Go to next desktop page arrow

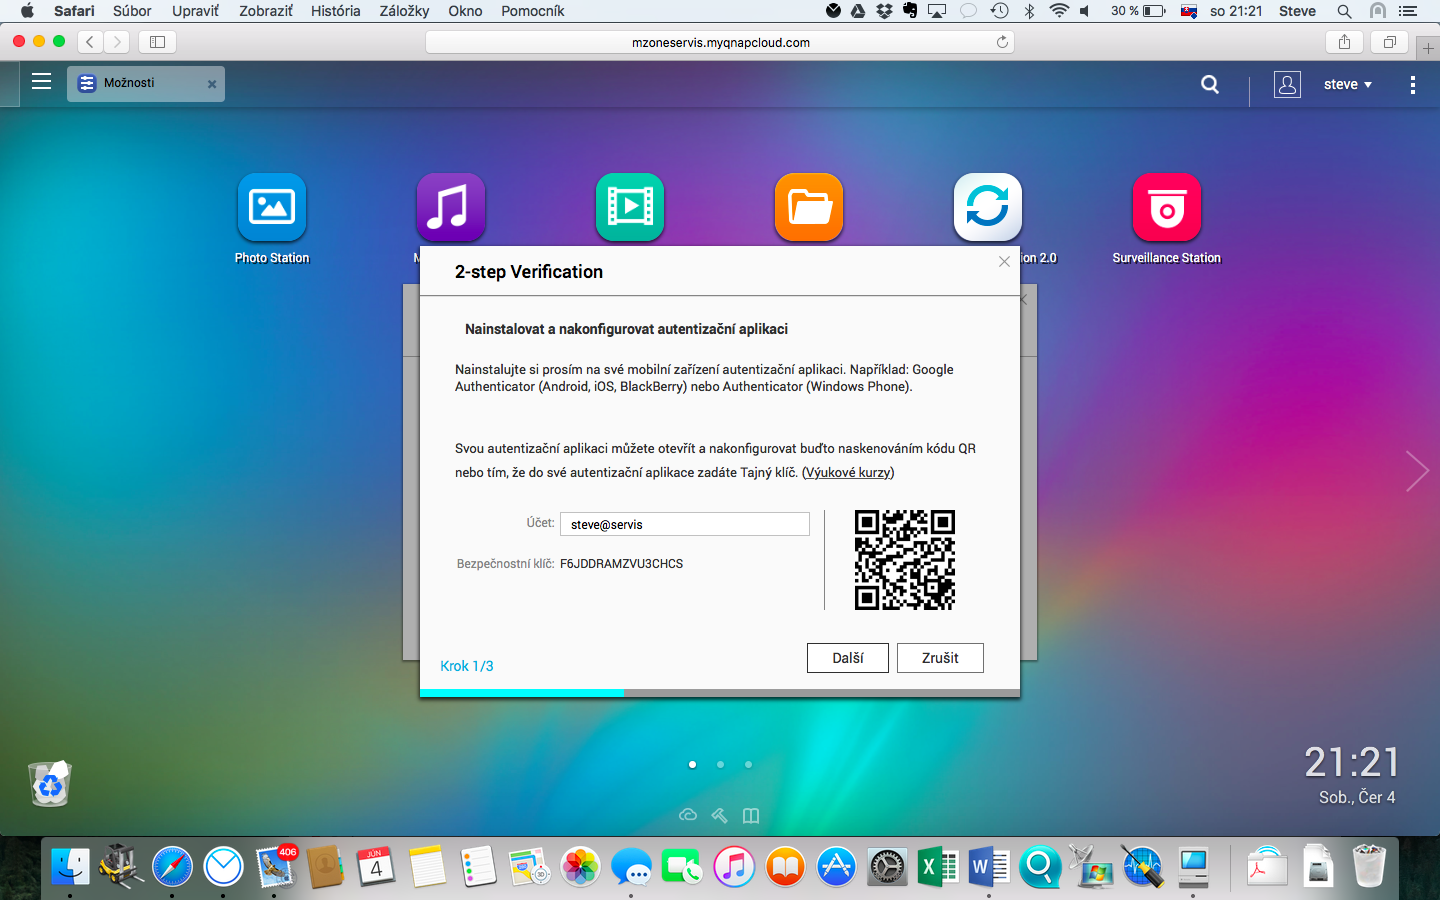click(x=1416, y=471)
